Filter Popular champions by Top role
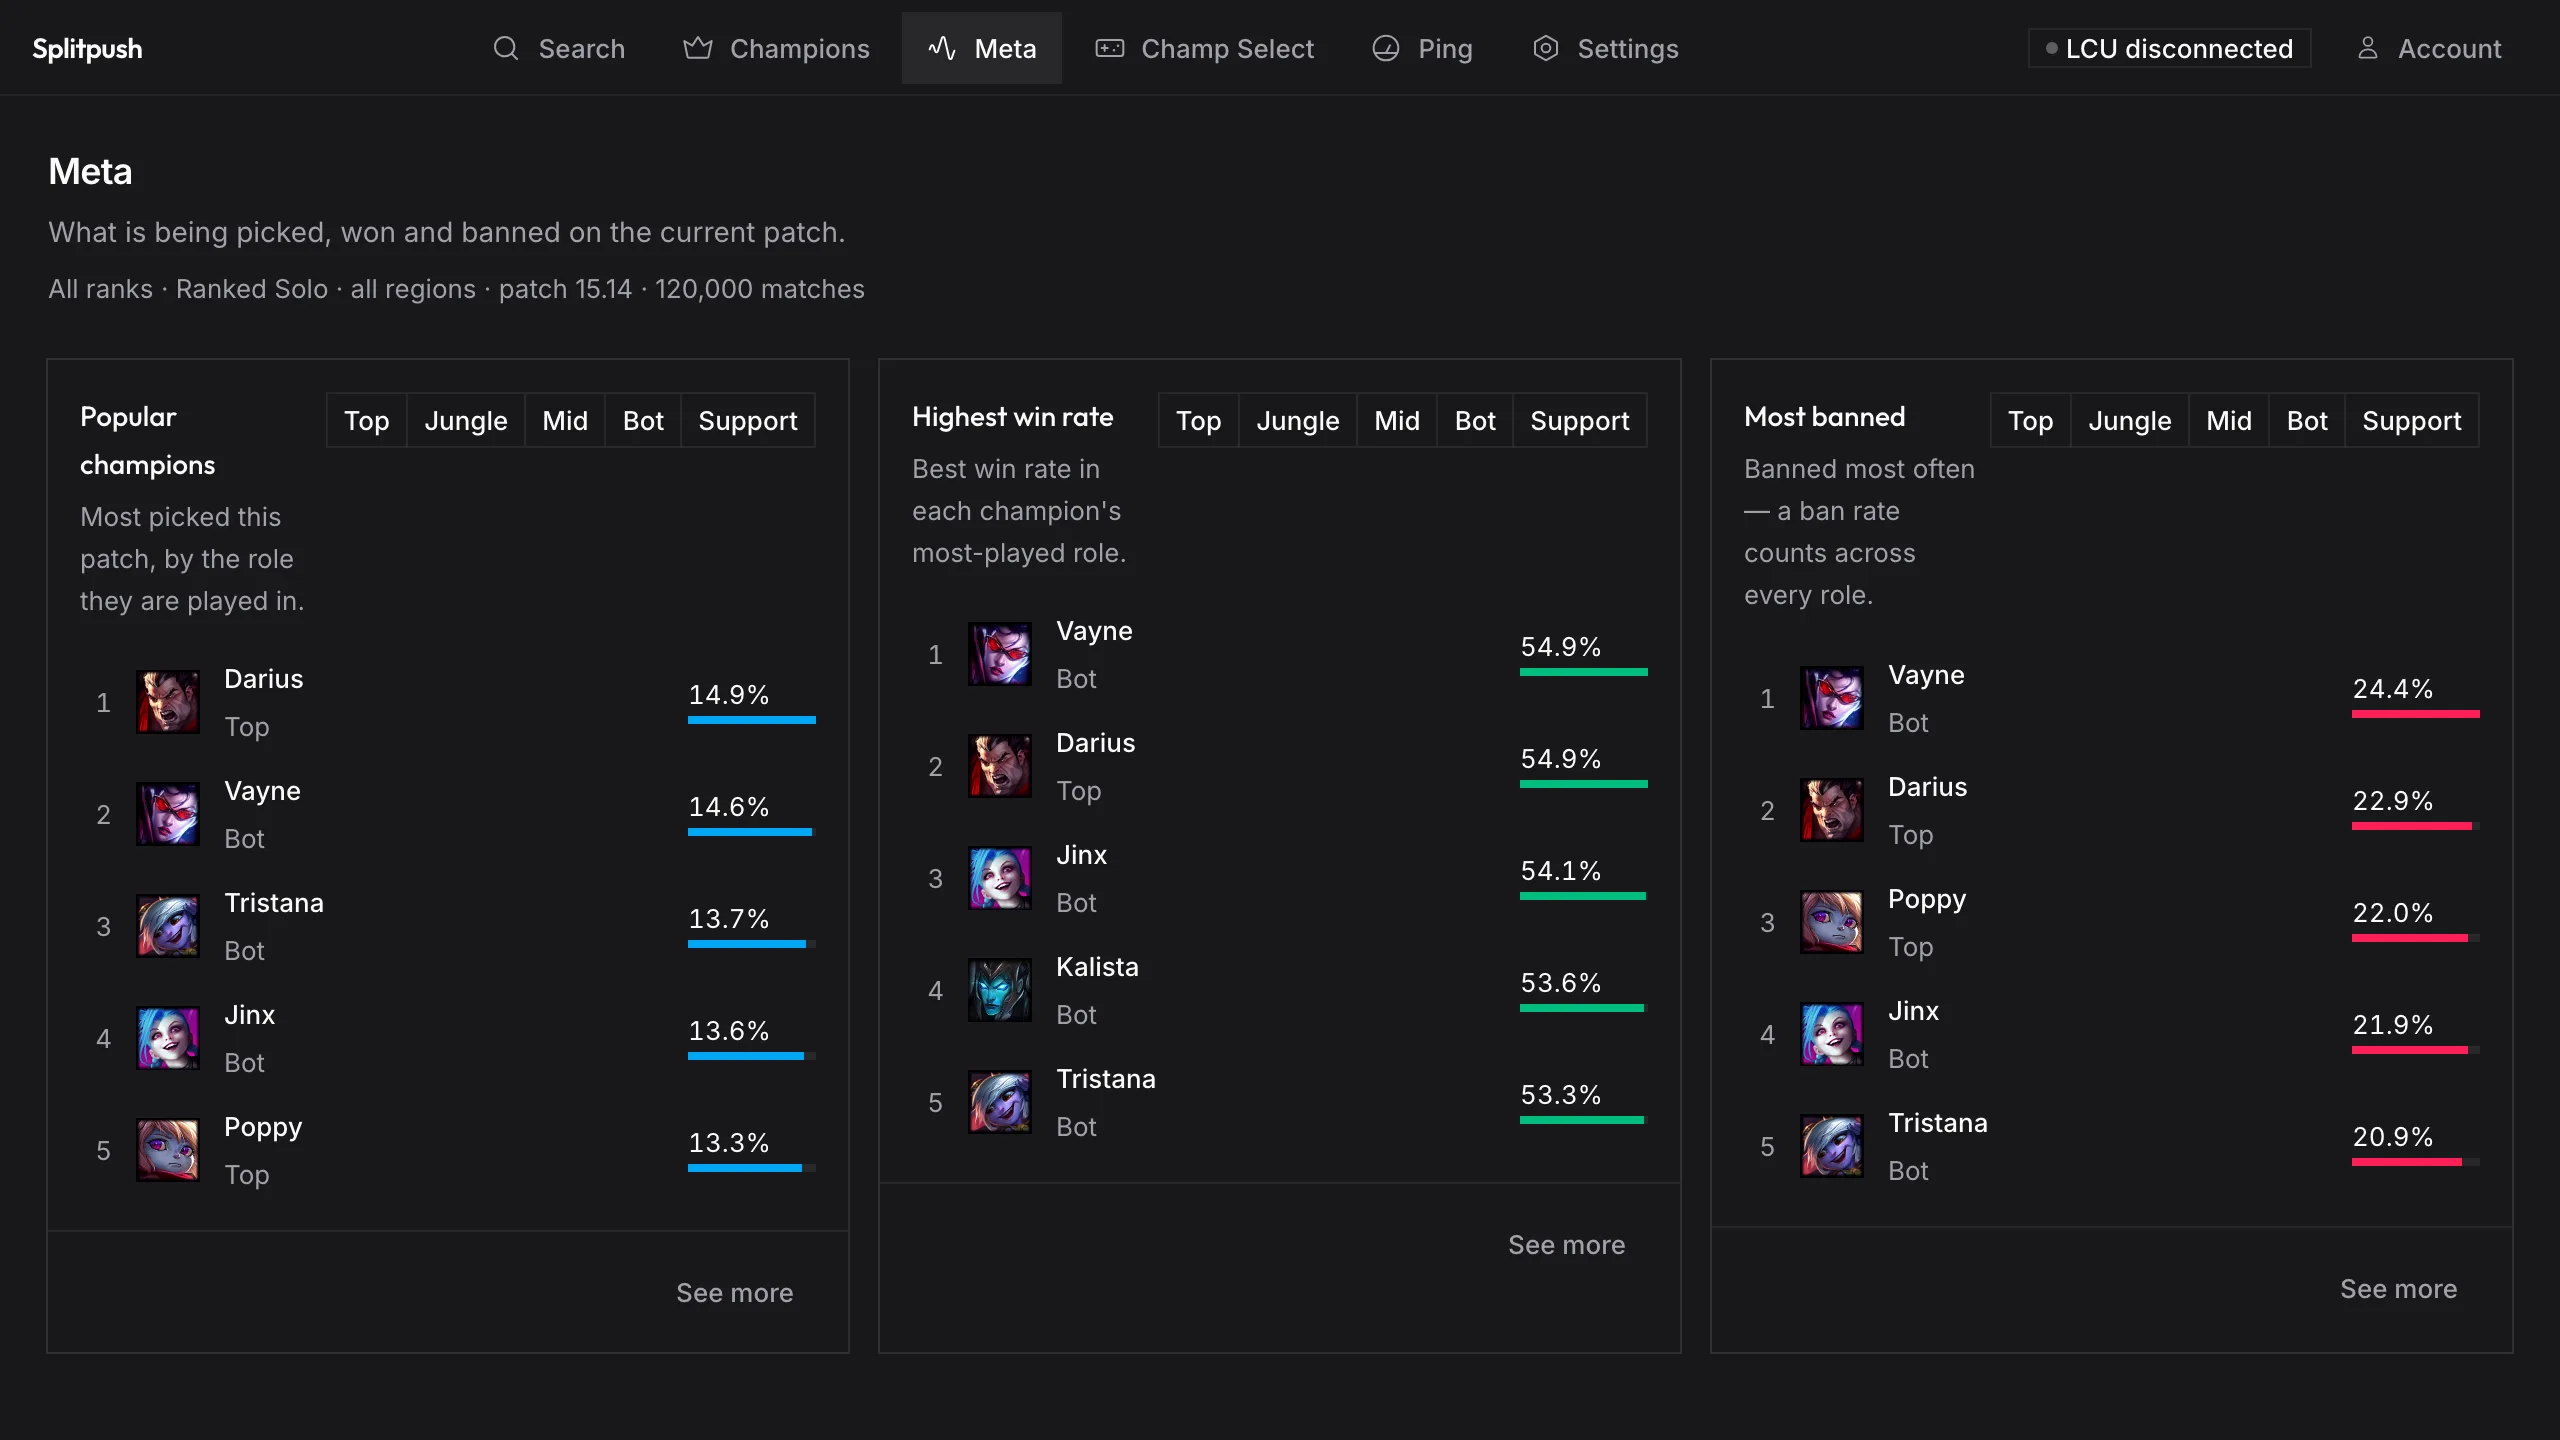Screen dimensions: 2560x1440 [x=367, y=420]
